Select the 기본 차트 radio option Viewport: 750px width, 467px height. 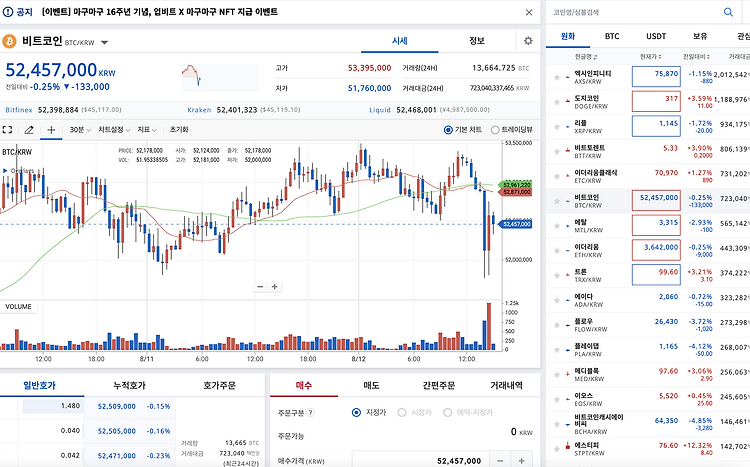448,130
